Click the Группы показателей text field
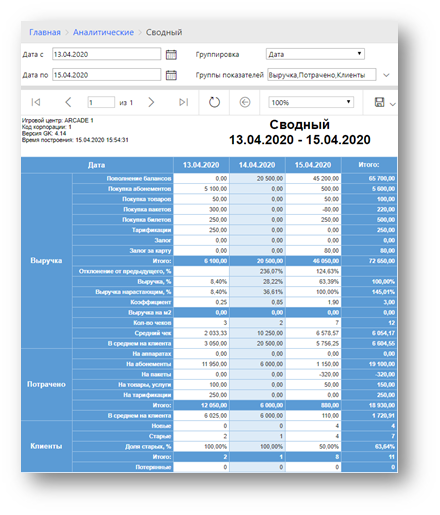The height and width of the screenshot is (515, 440). point(321,75)
